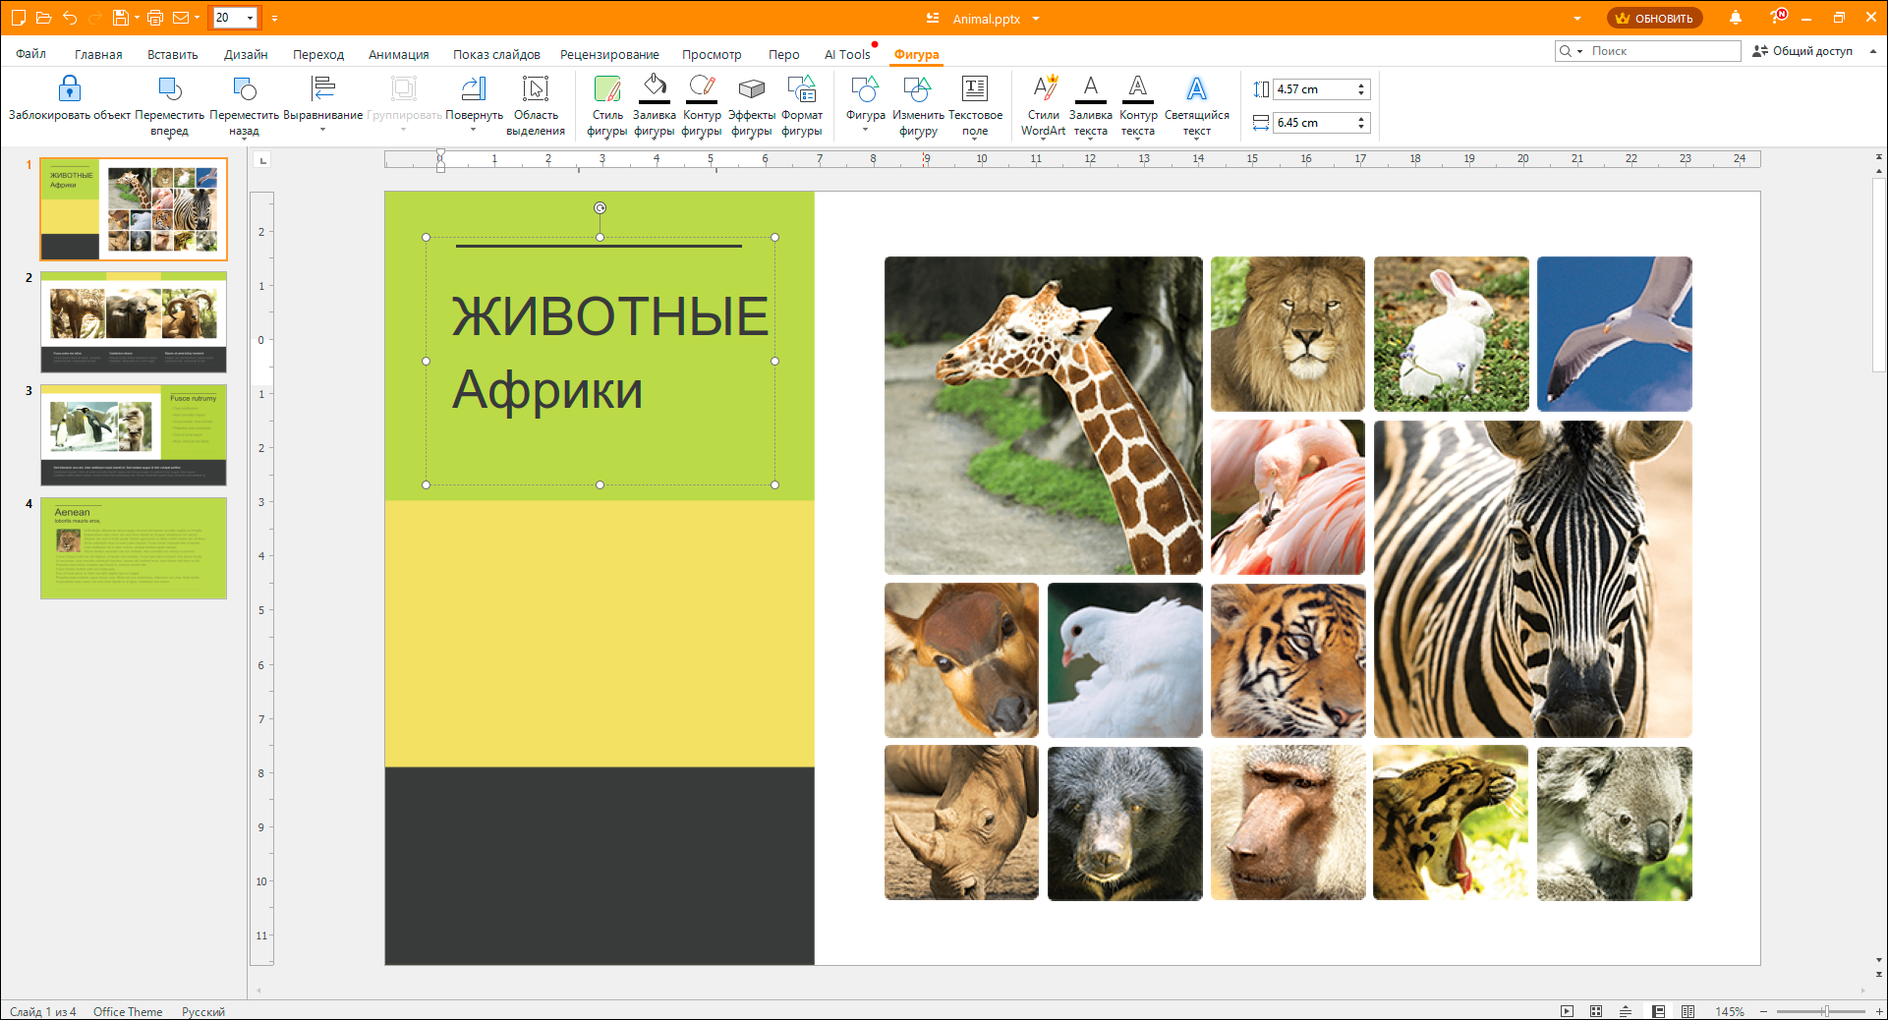Select slide 3 penguin thumbnail
The width and height of the screenshot is (1888, 1020).
(x=134, y=435)
